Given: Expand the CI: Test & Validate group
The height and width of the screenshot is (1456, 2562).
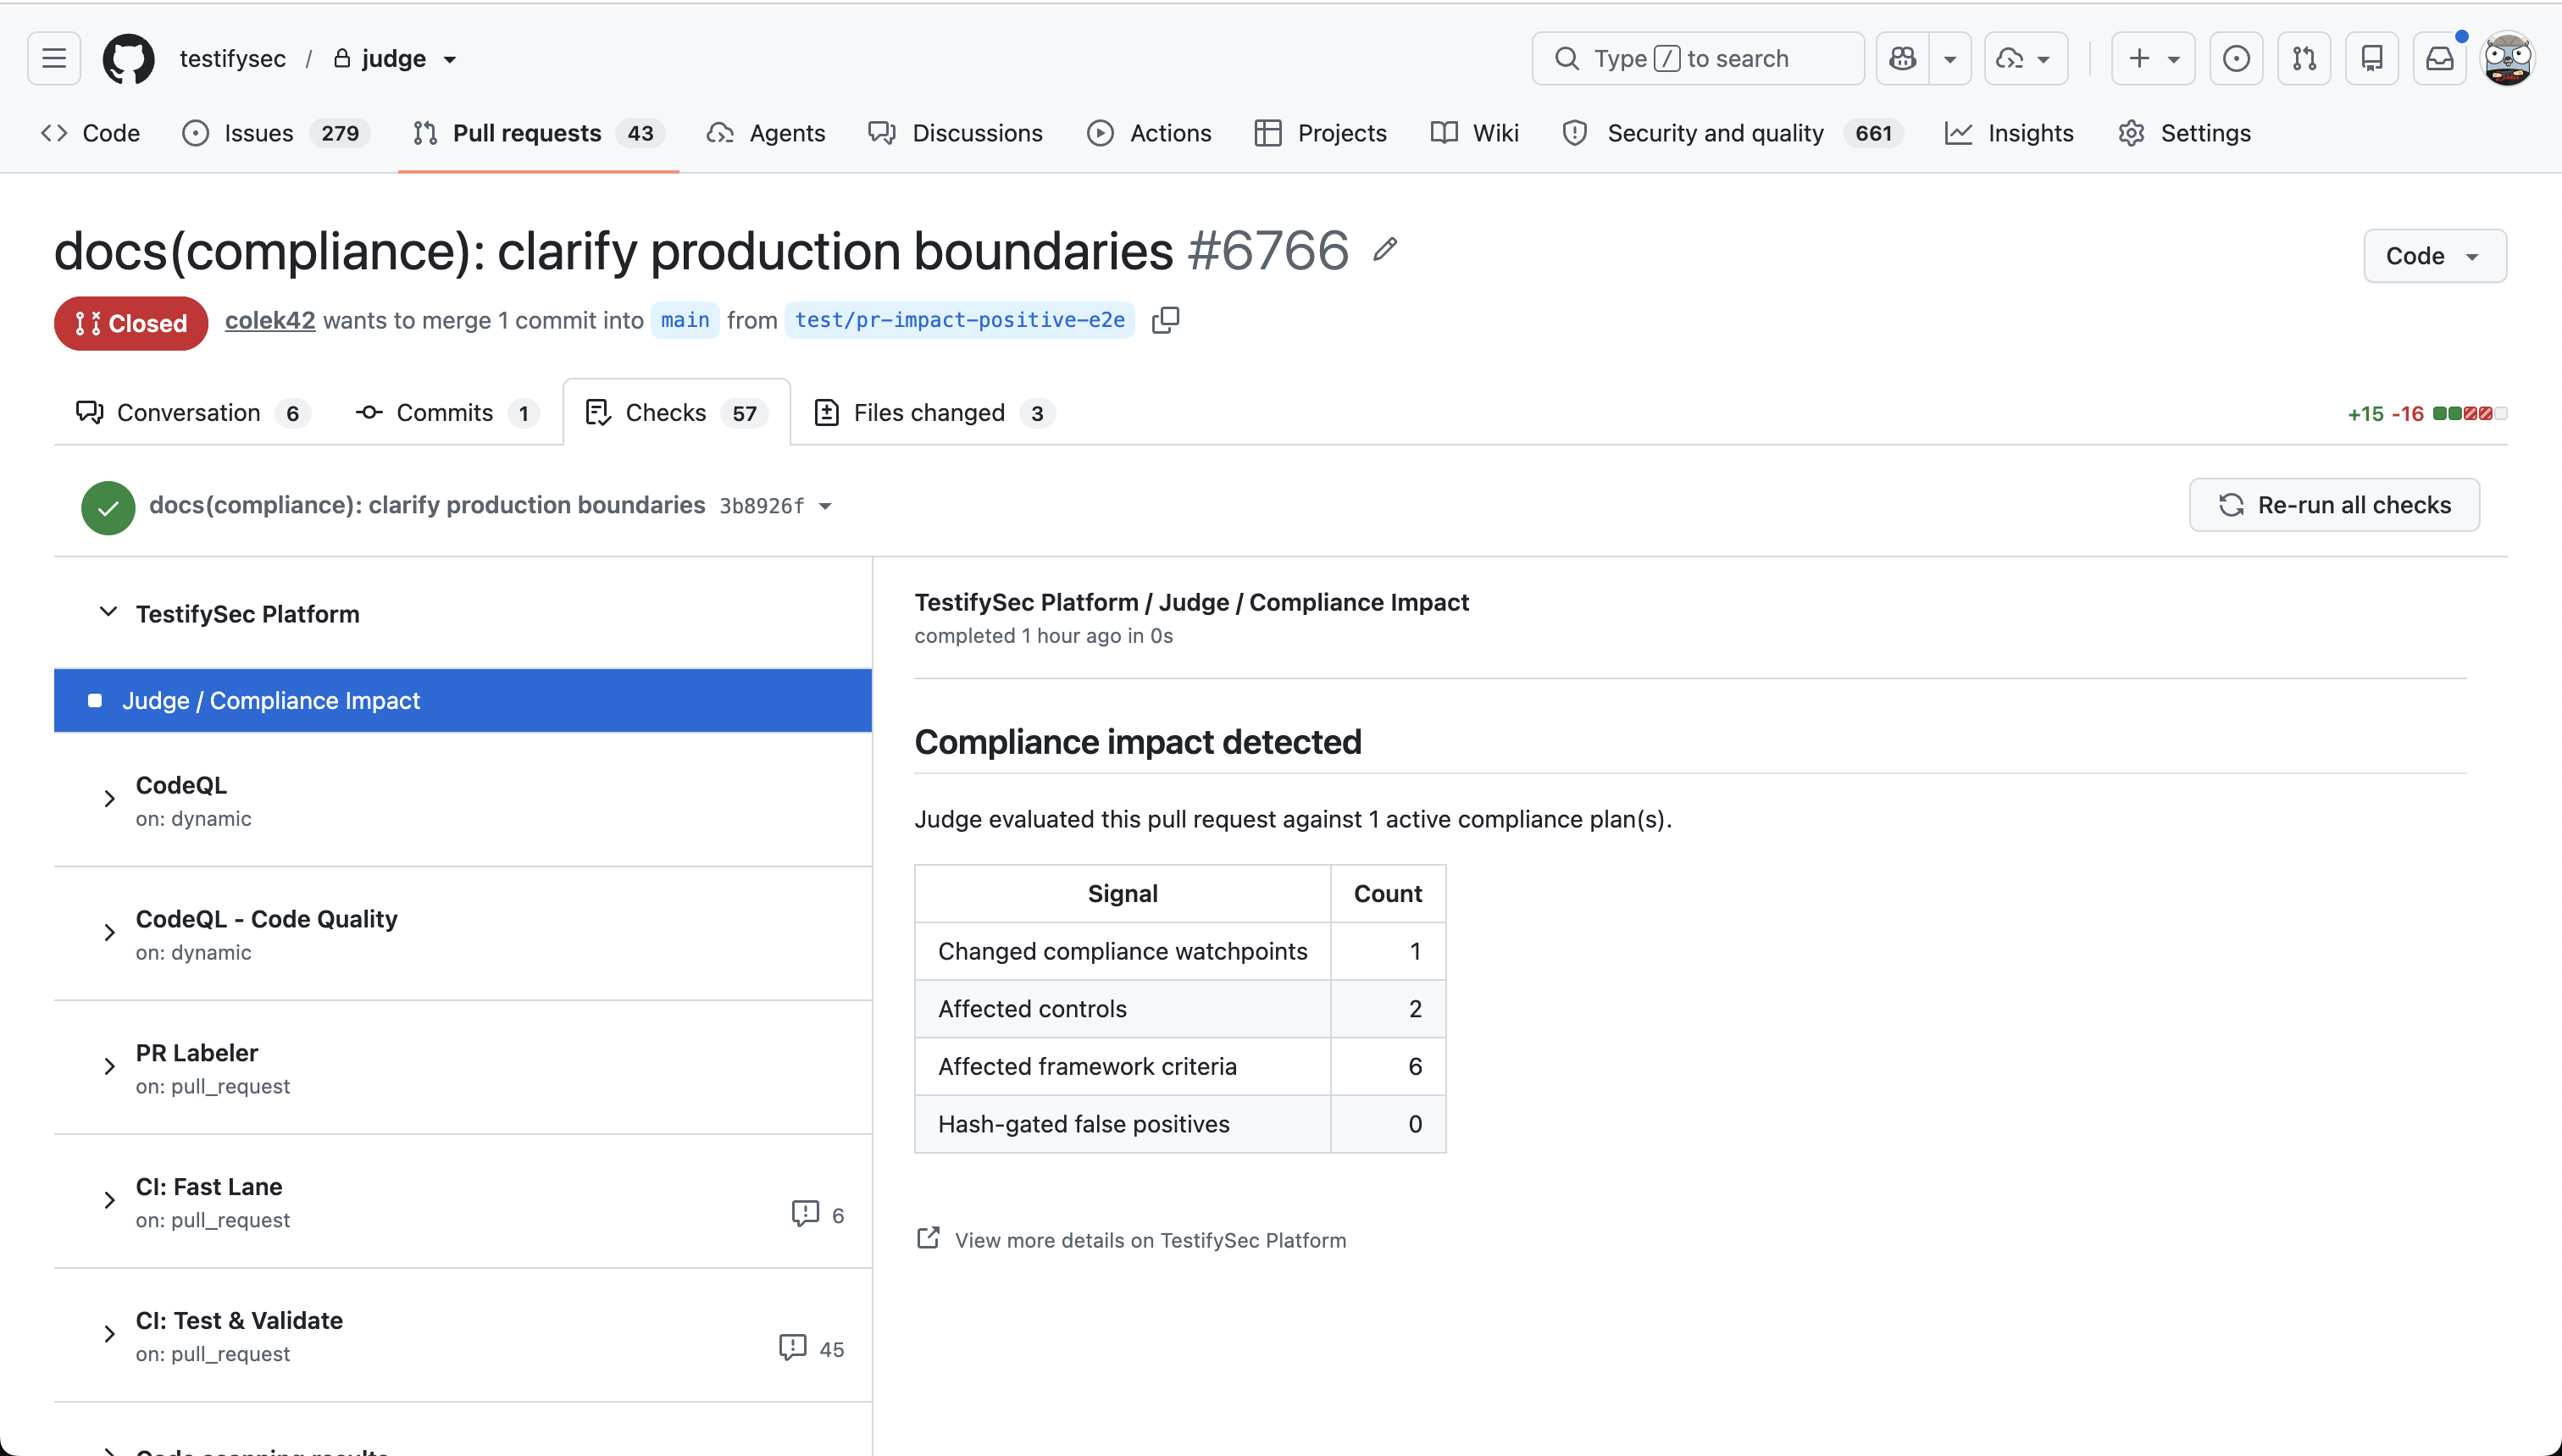Looking at the screenshot, I should point(110,1335).
